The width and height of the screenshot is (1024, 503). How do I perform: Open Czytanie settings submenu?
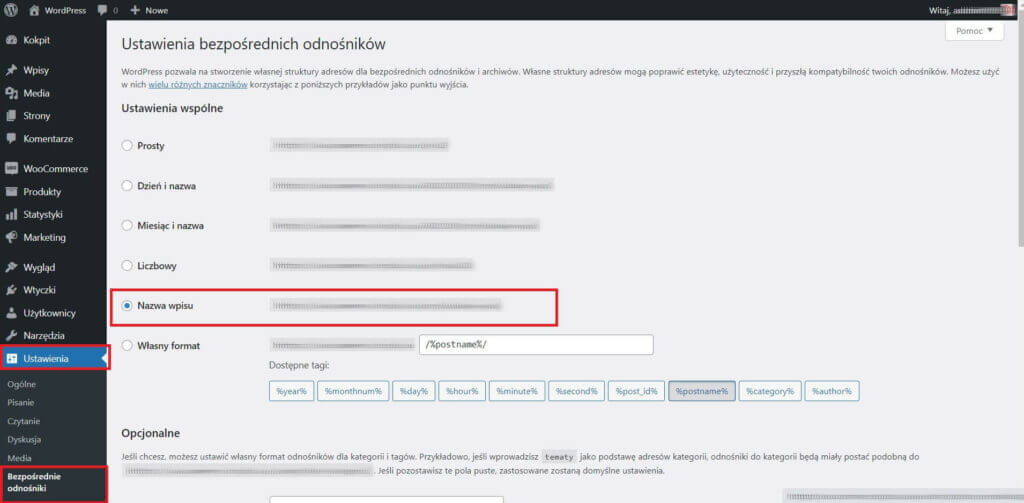click(24, 421)
